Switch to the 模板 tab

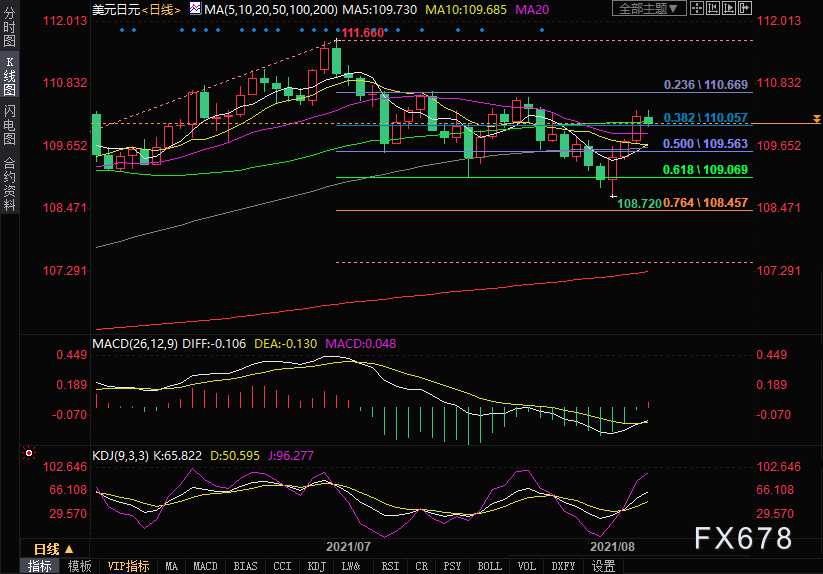(79, 566)
